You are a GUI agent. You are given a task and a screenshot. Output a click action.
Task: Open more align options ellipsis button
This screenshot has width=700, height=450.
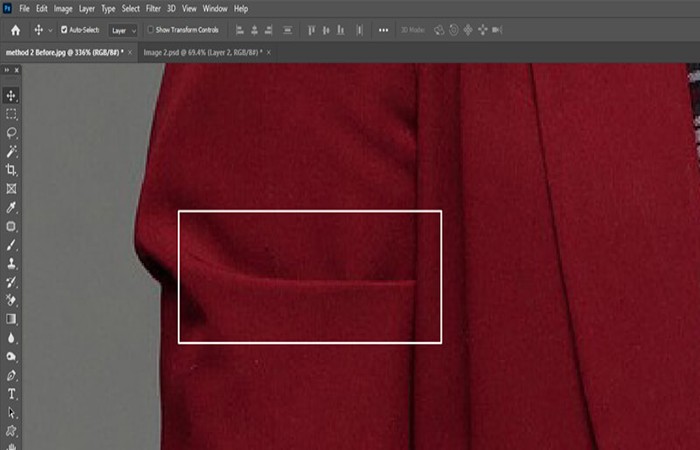click(383, 30)
